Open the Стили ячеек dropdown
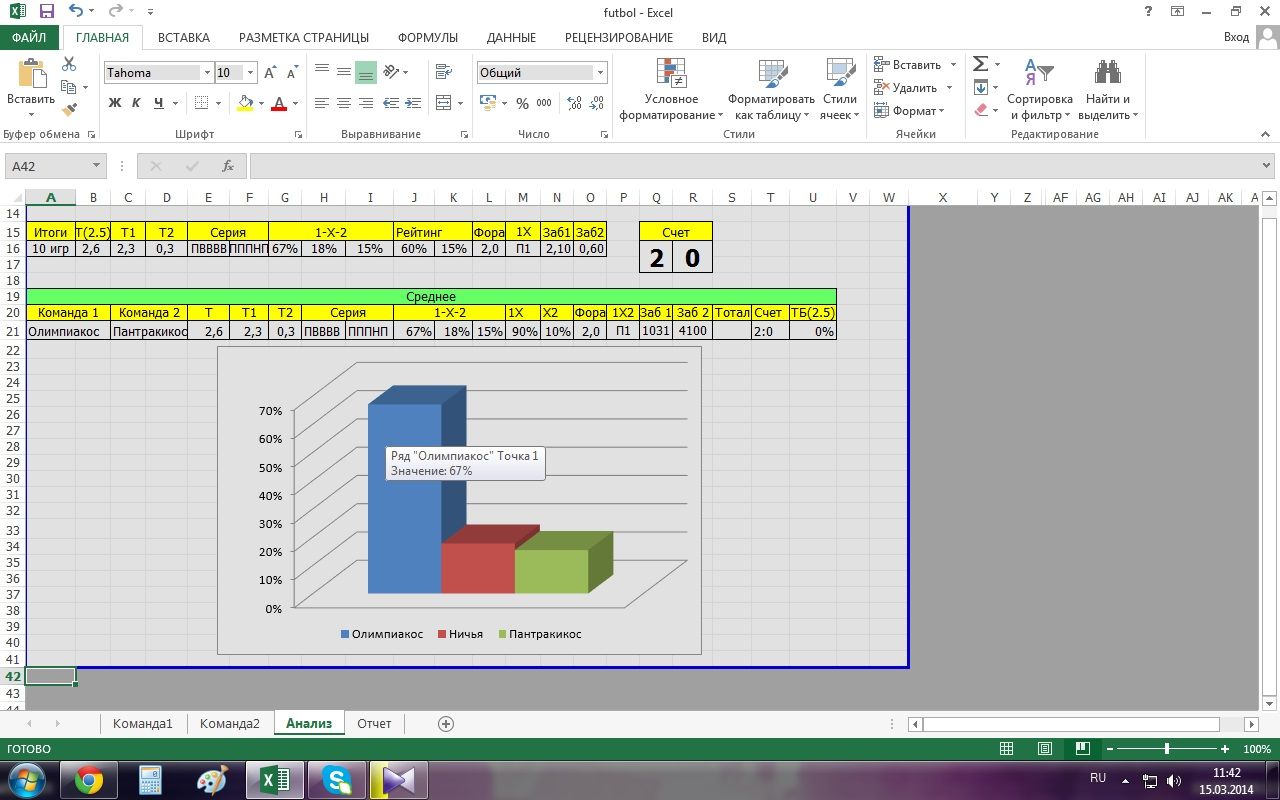 (x=840, y=90)
